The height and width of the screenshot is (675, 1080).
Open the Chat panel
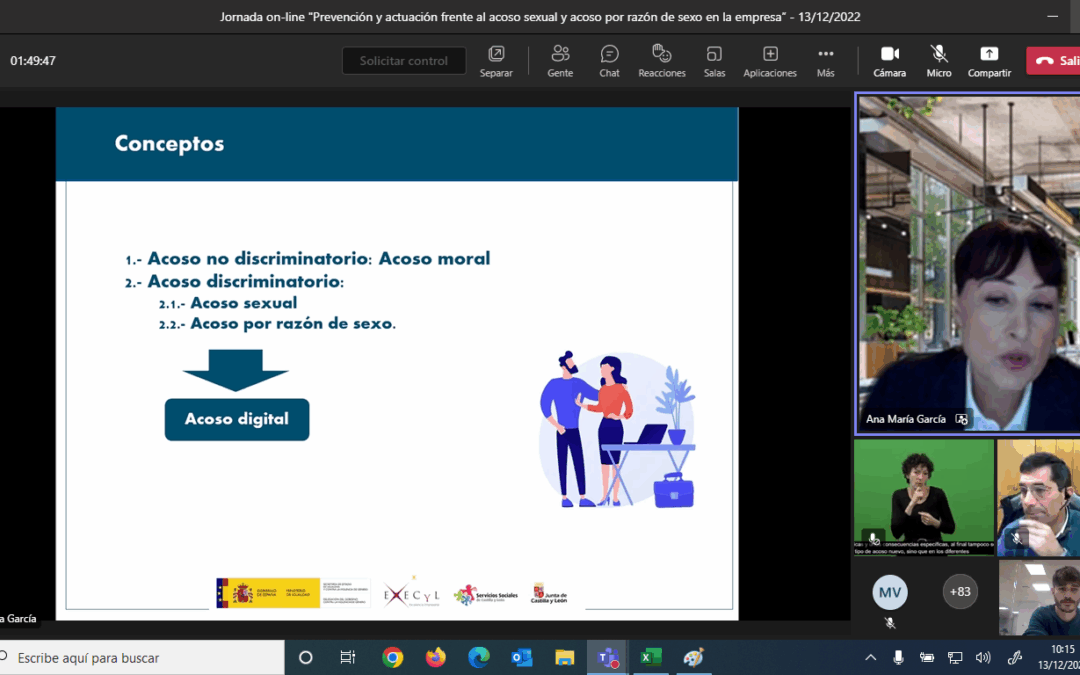point(609,61)
